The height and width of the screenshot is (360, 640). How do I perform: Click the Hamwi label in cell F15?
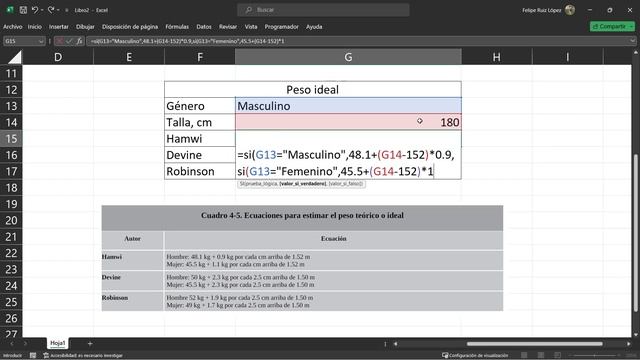(200, 139)
